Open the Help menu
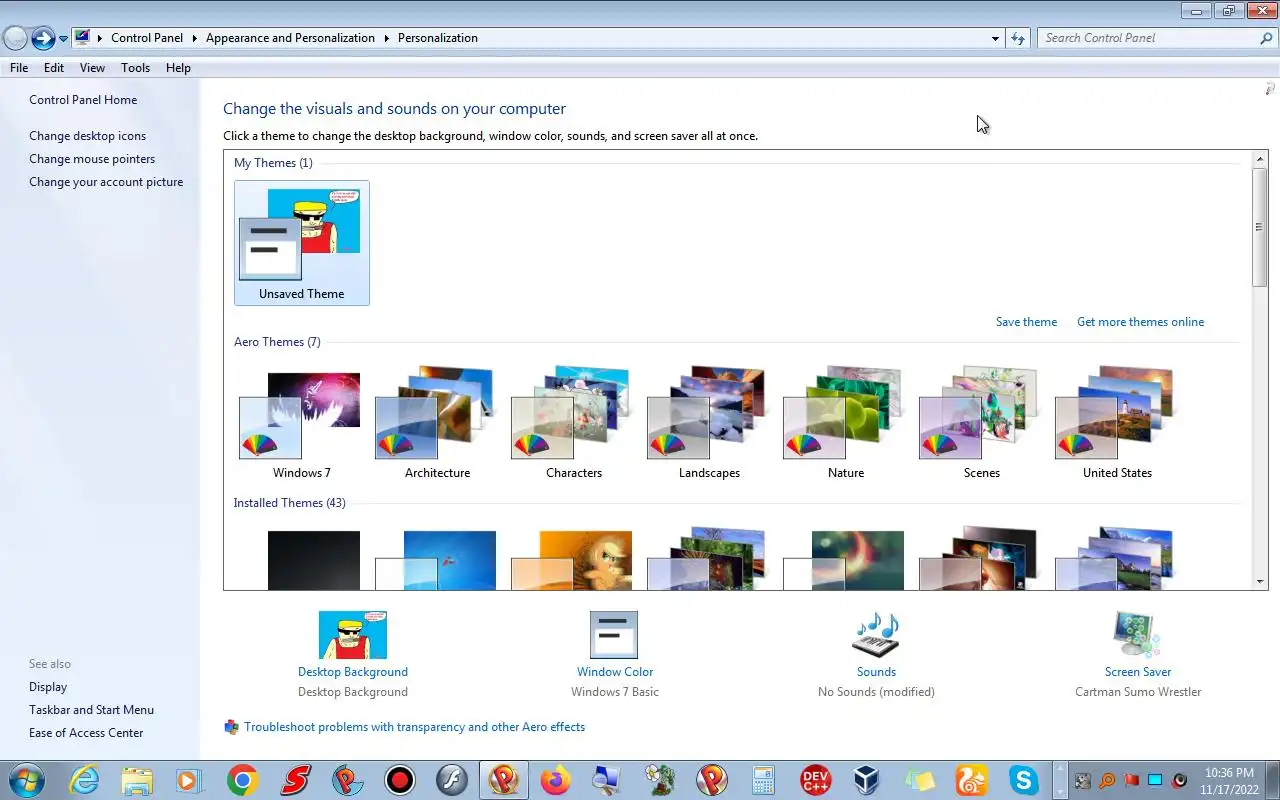1280x800 pixels. pyautogui.click(x=178, y=68)
